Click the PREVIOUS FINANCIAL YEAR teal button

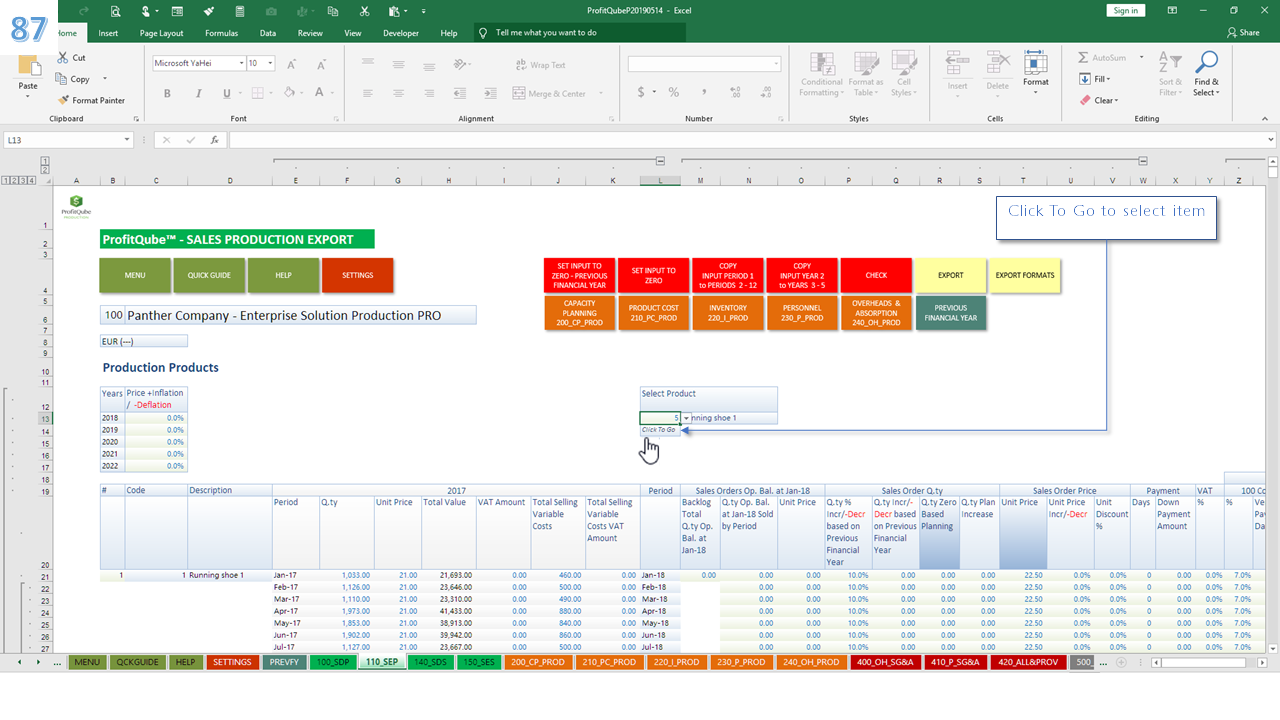[951, 313]
